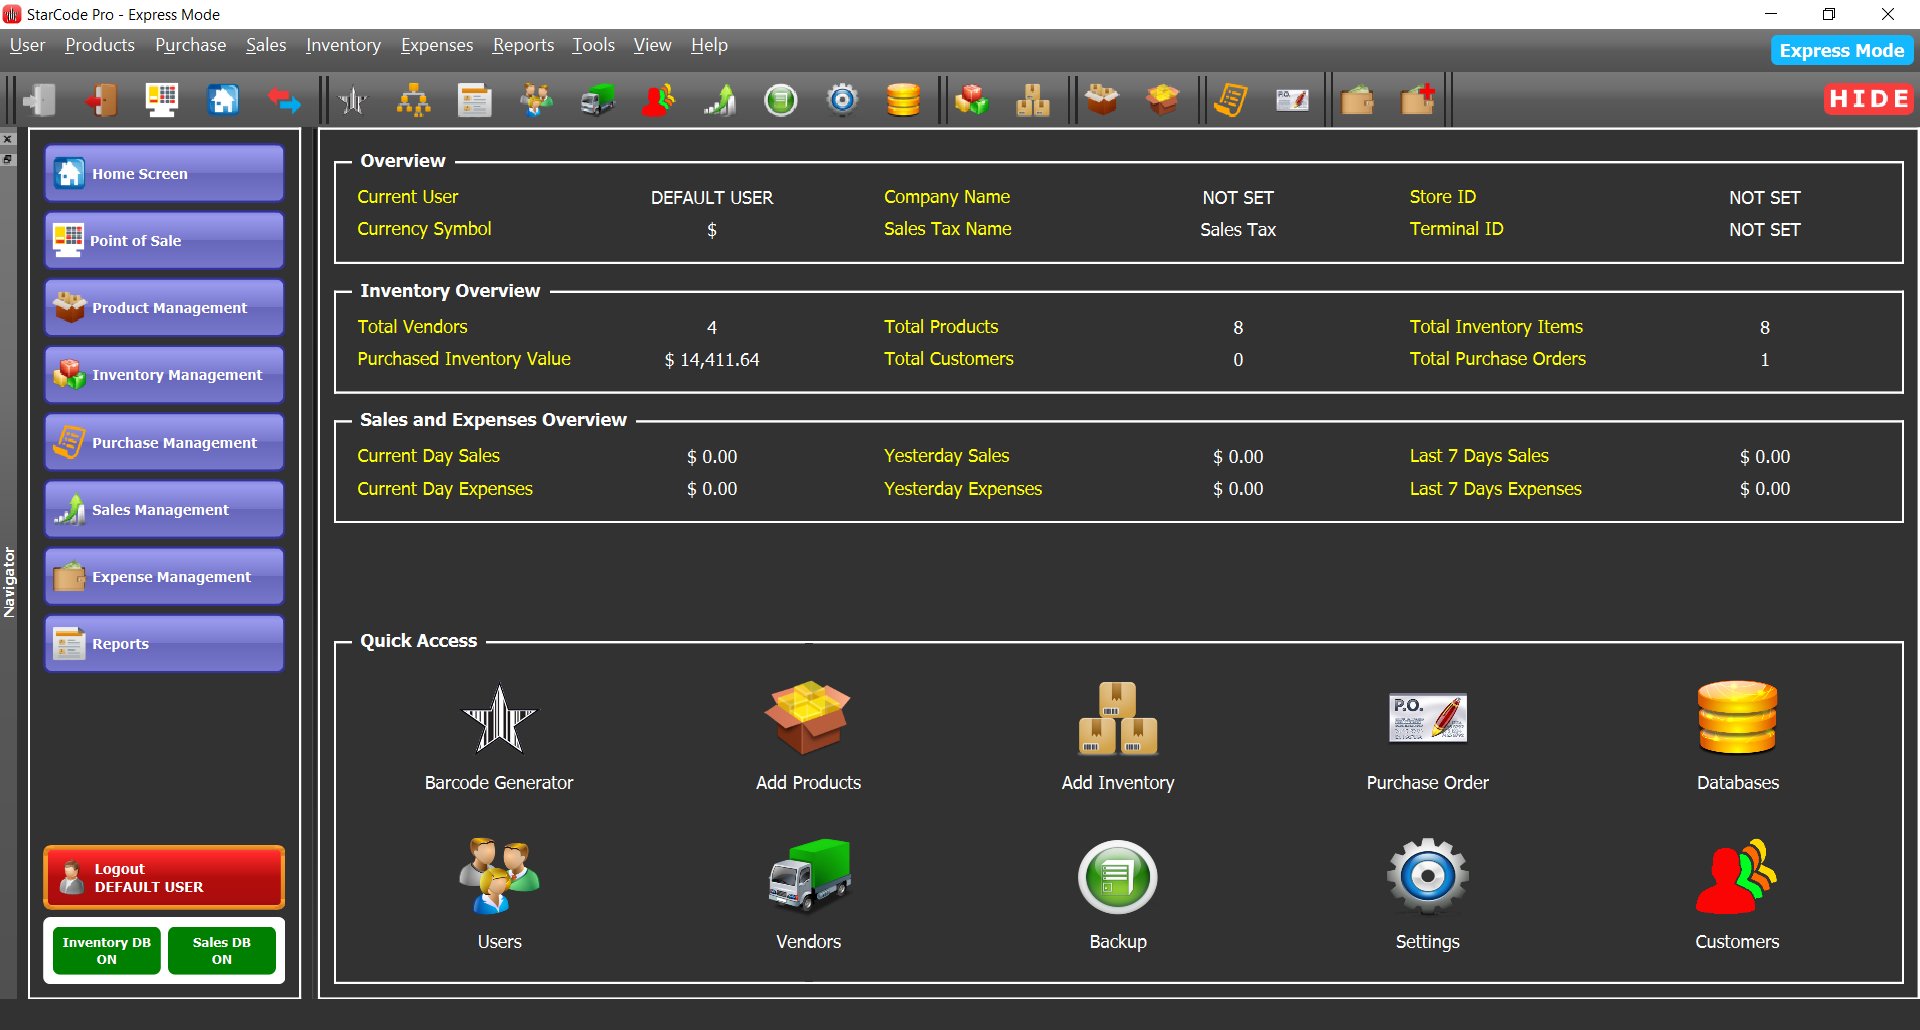Logout the DEFAULT USER

[x=163, y=877]
